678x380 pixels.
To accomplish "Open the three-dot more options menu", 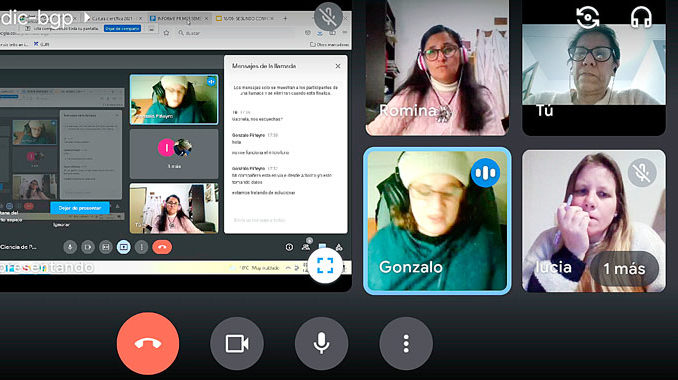I will (x=406, y=344).
